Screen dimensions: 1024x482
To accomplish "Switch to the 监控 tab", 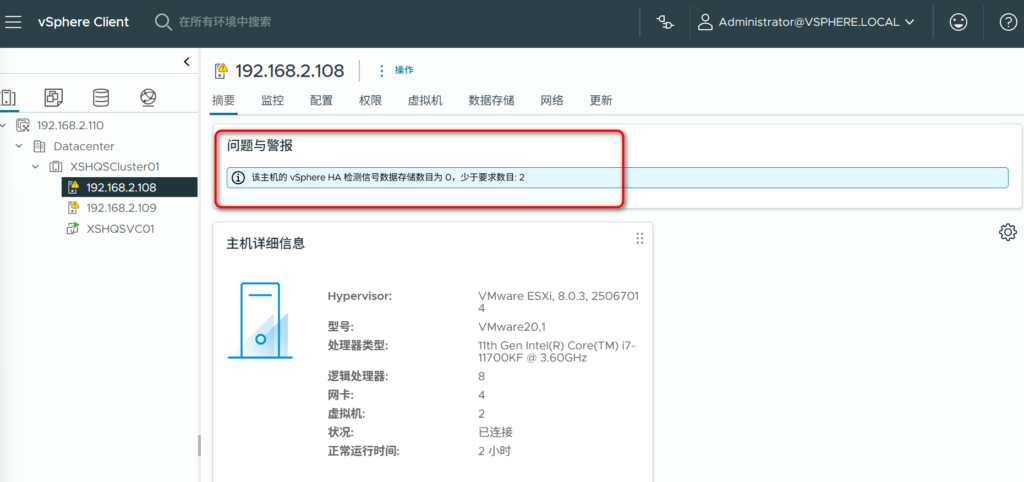I will 272,100.
